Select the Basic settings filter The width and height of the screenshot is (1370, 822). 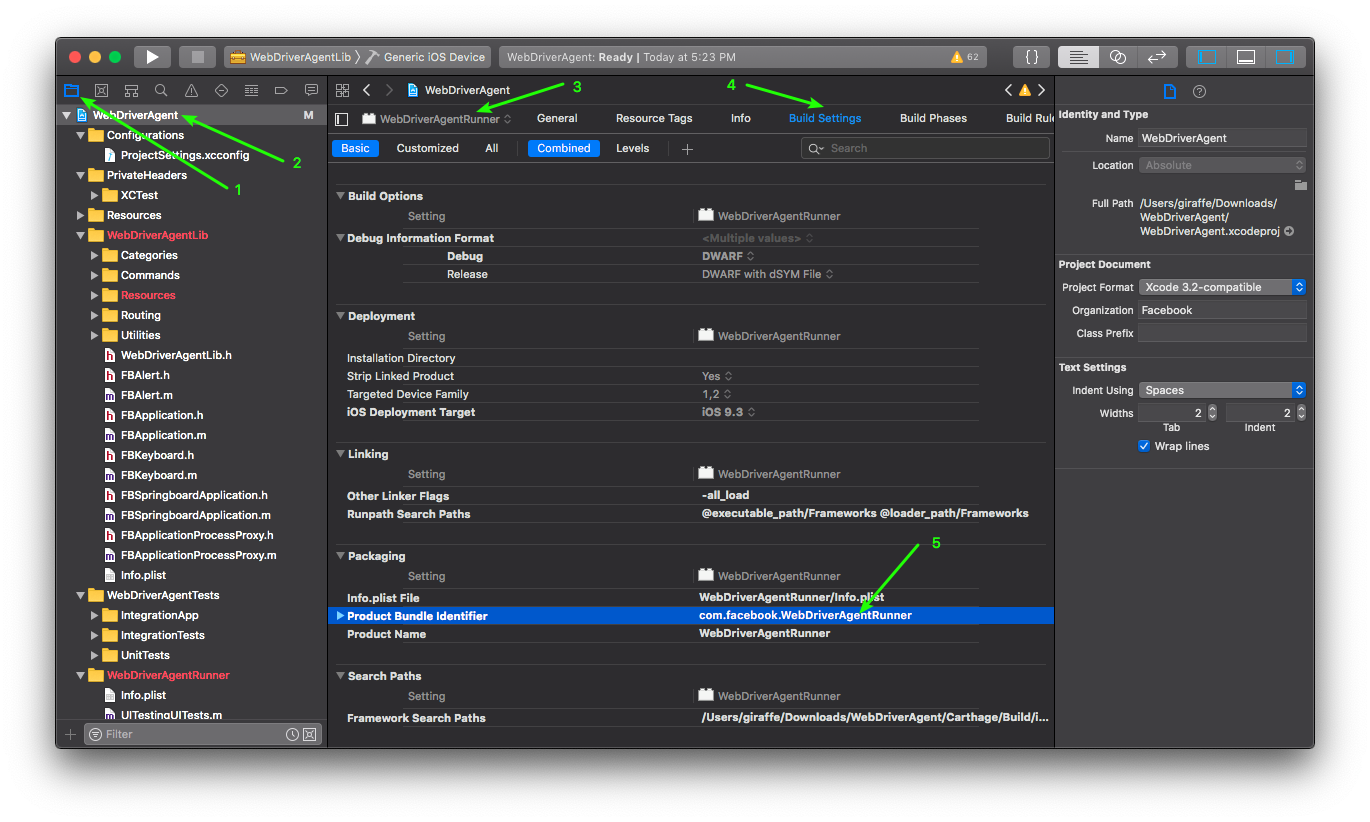355,148
